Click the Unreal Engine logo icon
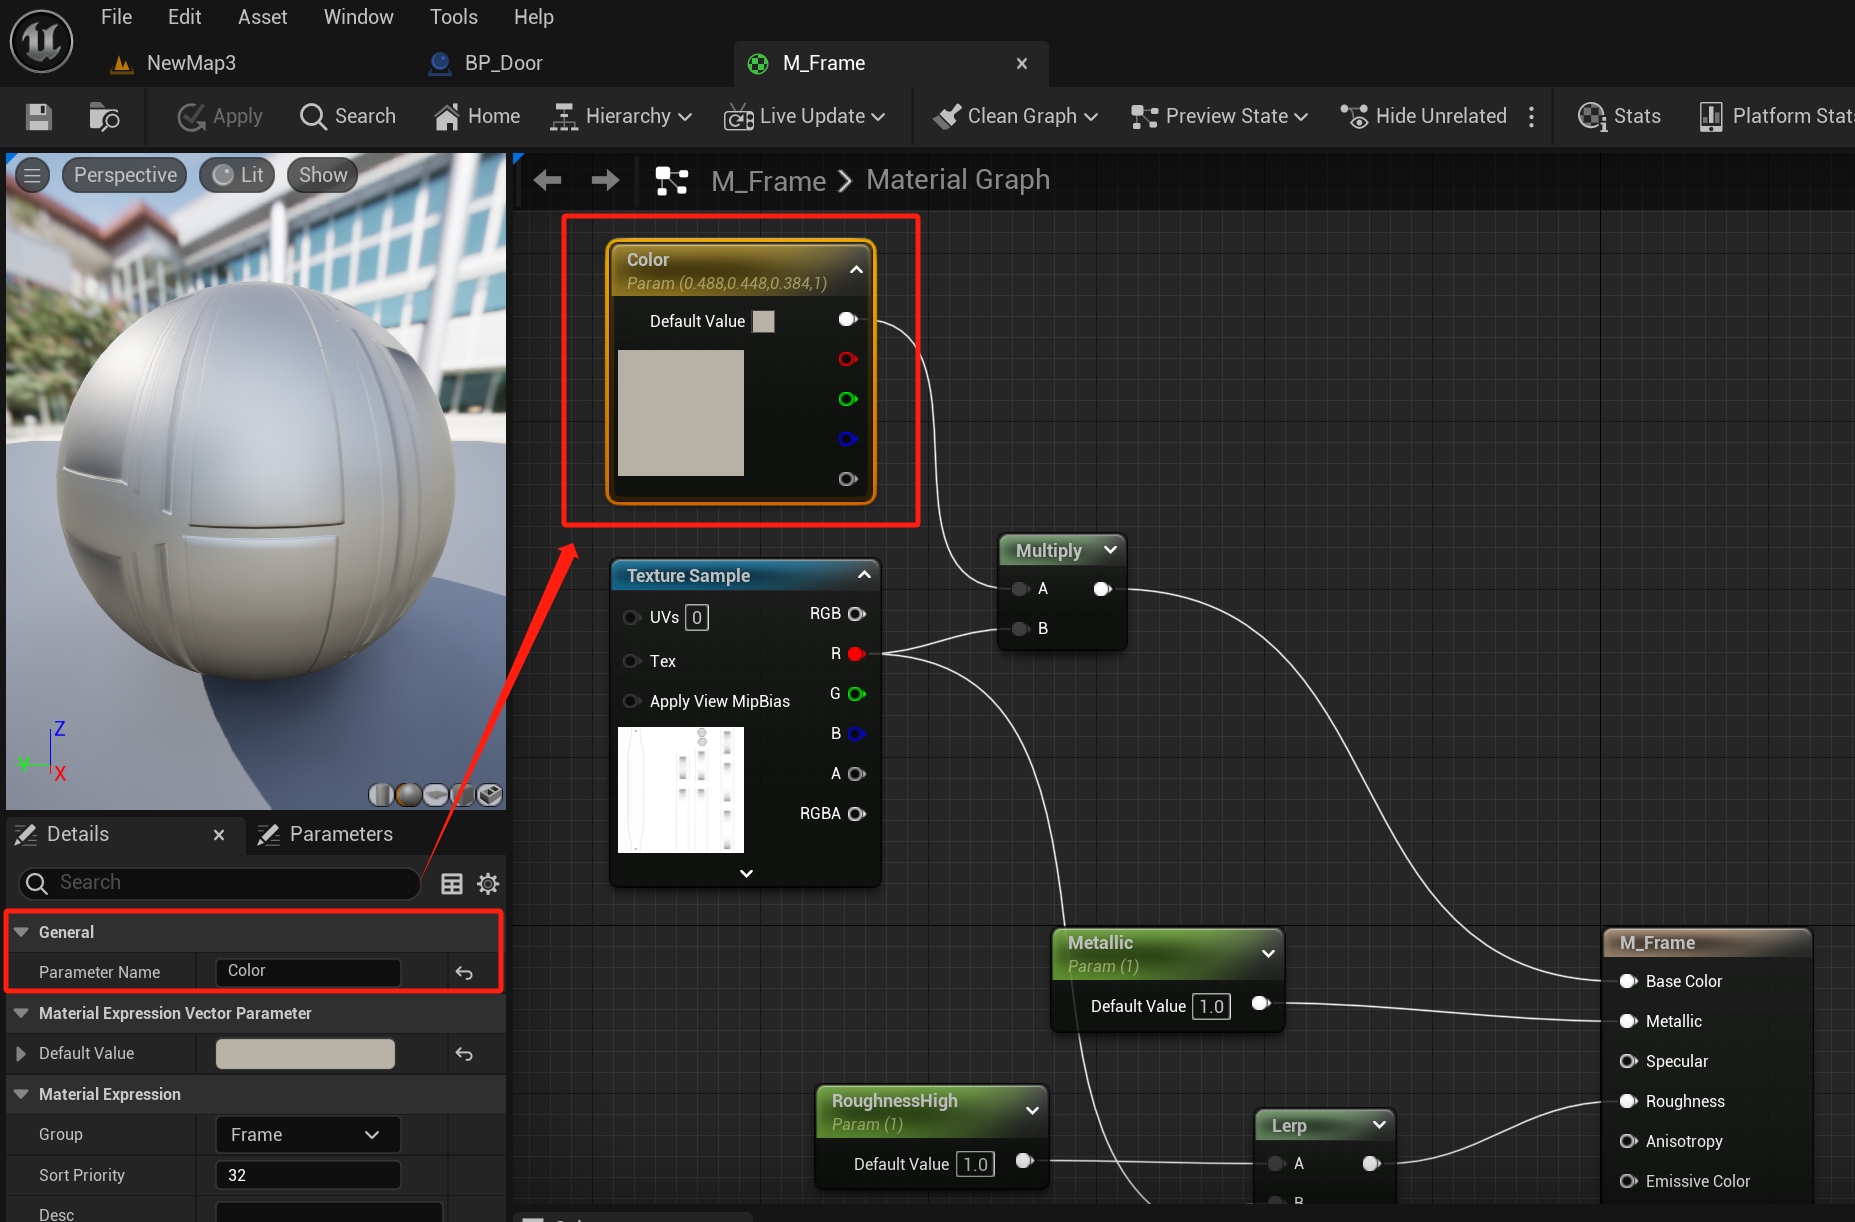Viewport: 1855px width, 1222px height. point(41,41)
